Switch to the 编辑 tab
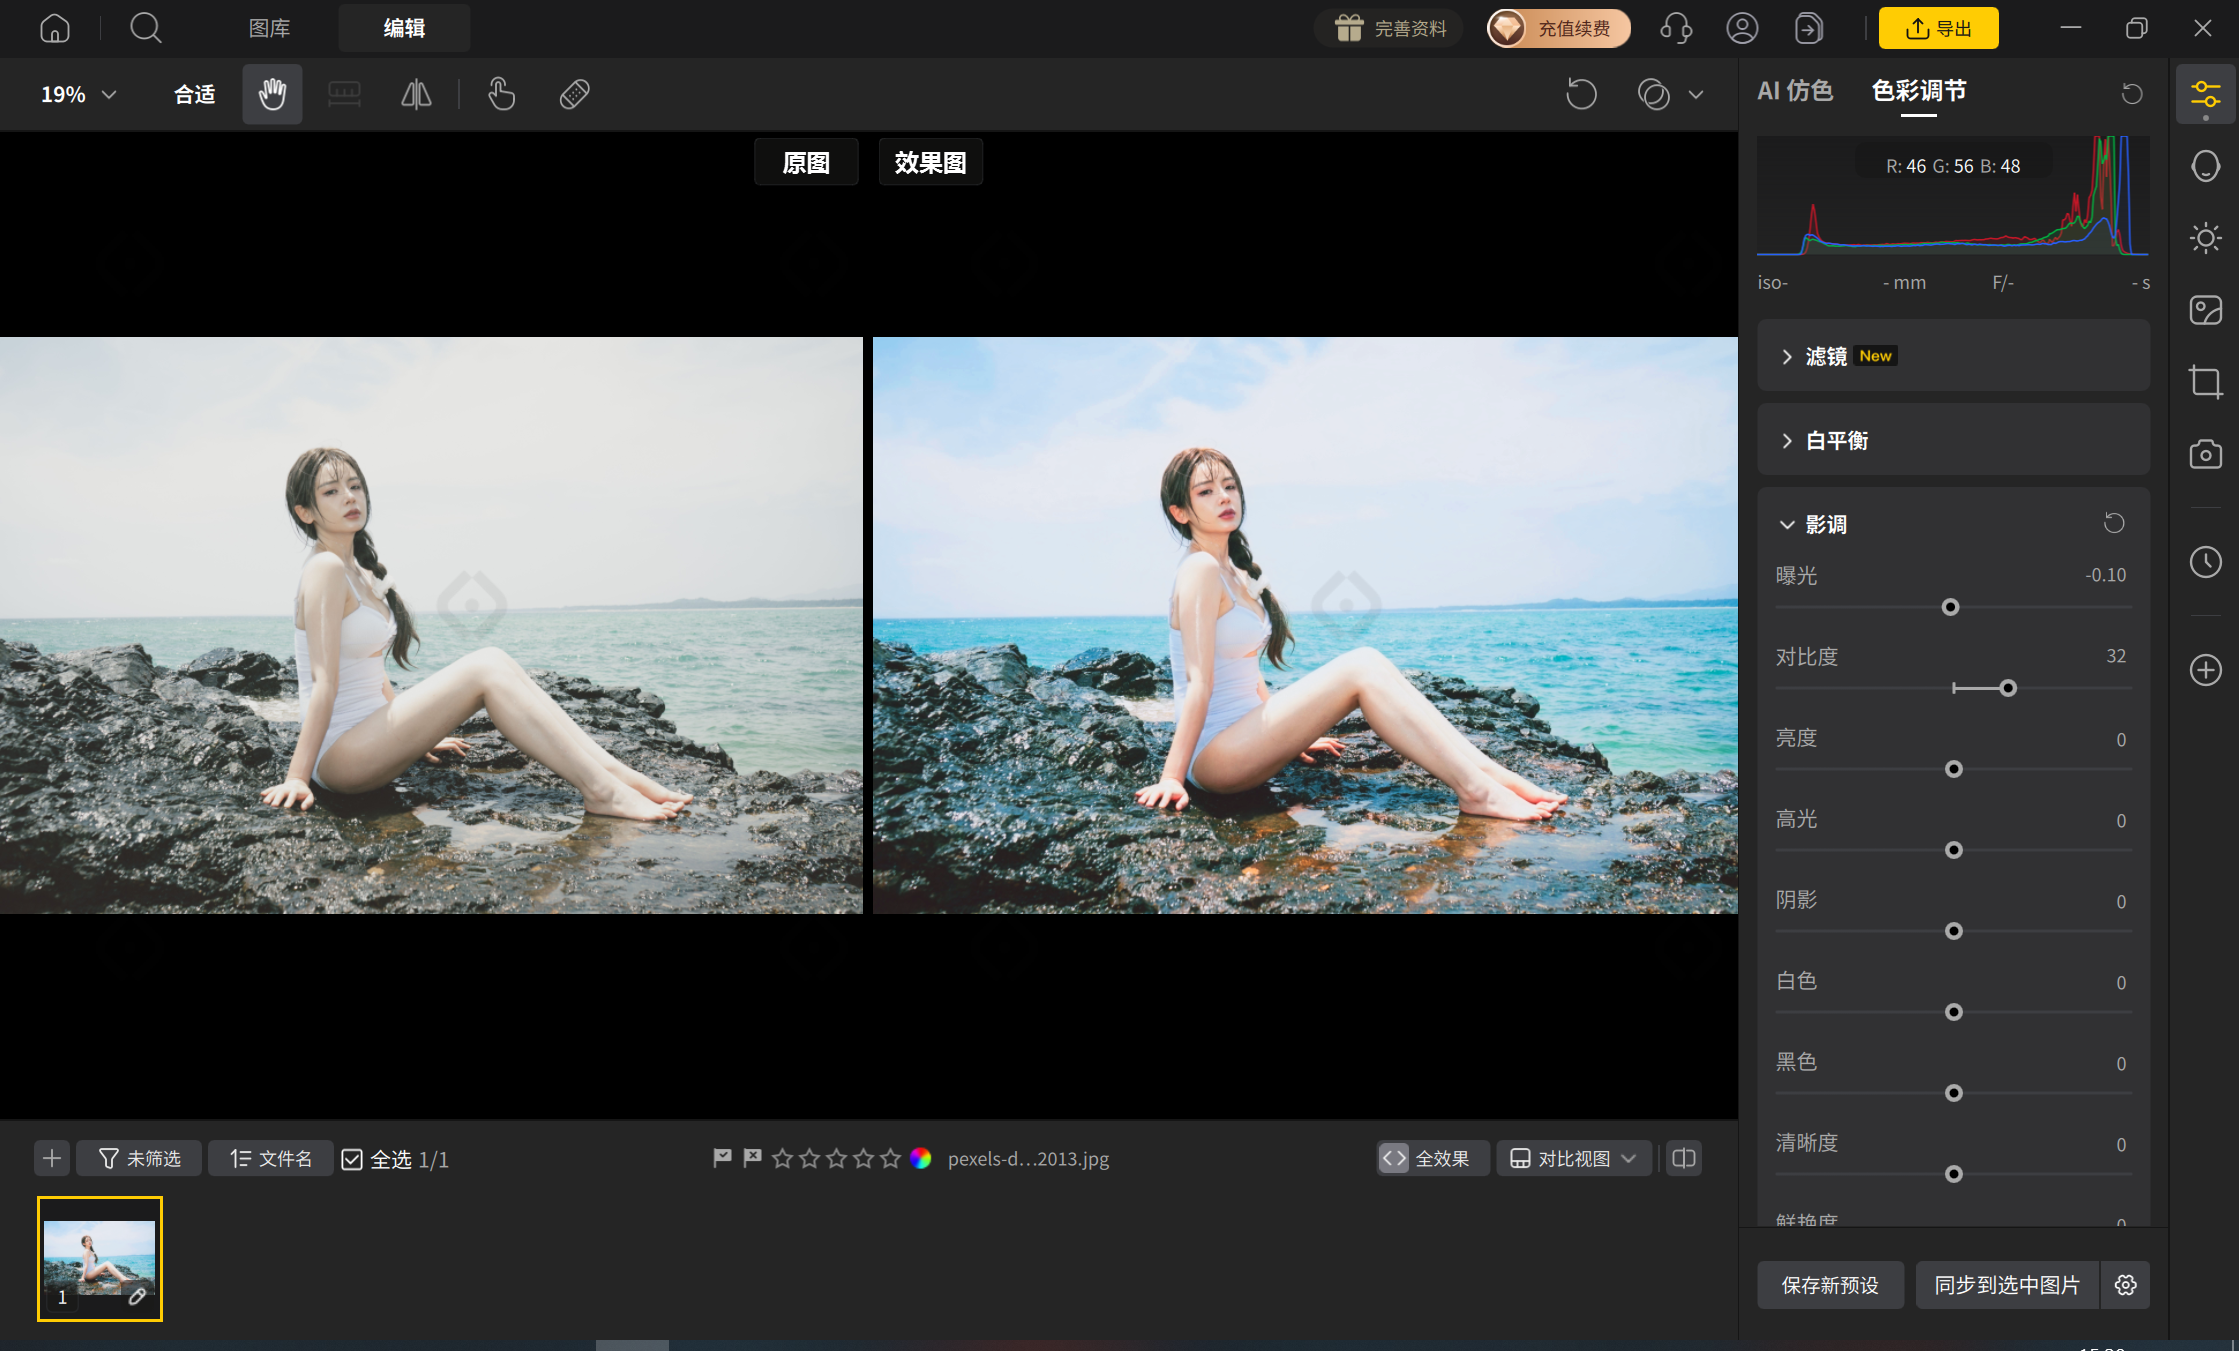Image resolution: width=2239 pixels, height=1351 pixels. pyautogui.click(x=404, y=28)
